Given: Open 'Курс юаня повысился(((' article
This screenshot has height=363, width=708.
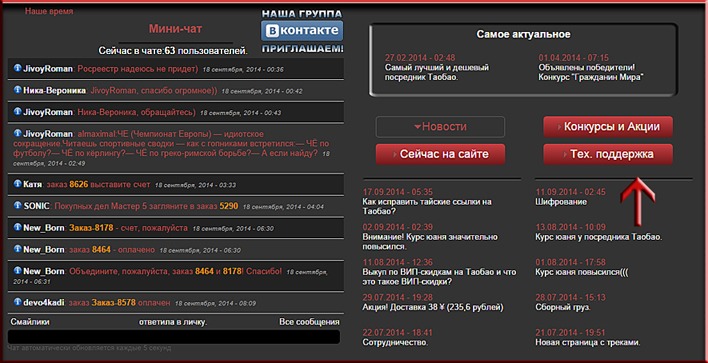Looking at the screenshot, I should [x=582, y=272].
